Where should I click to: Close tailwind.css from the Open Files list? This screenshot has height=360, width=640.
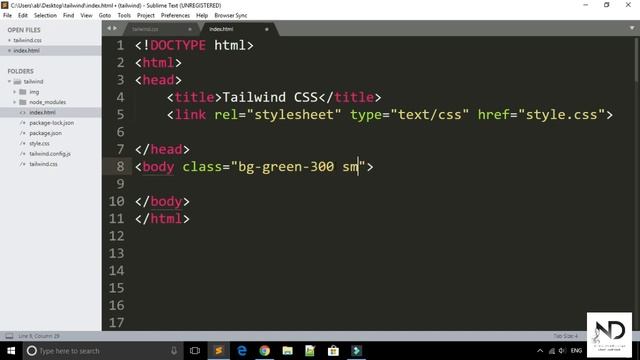pyautogui.click(x=9, y=40)
